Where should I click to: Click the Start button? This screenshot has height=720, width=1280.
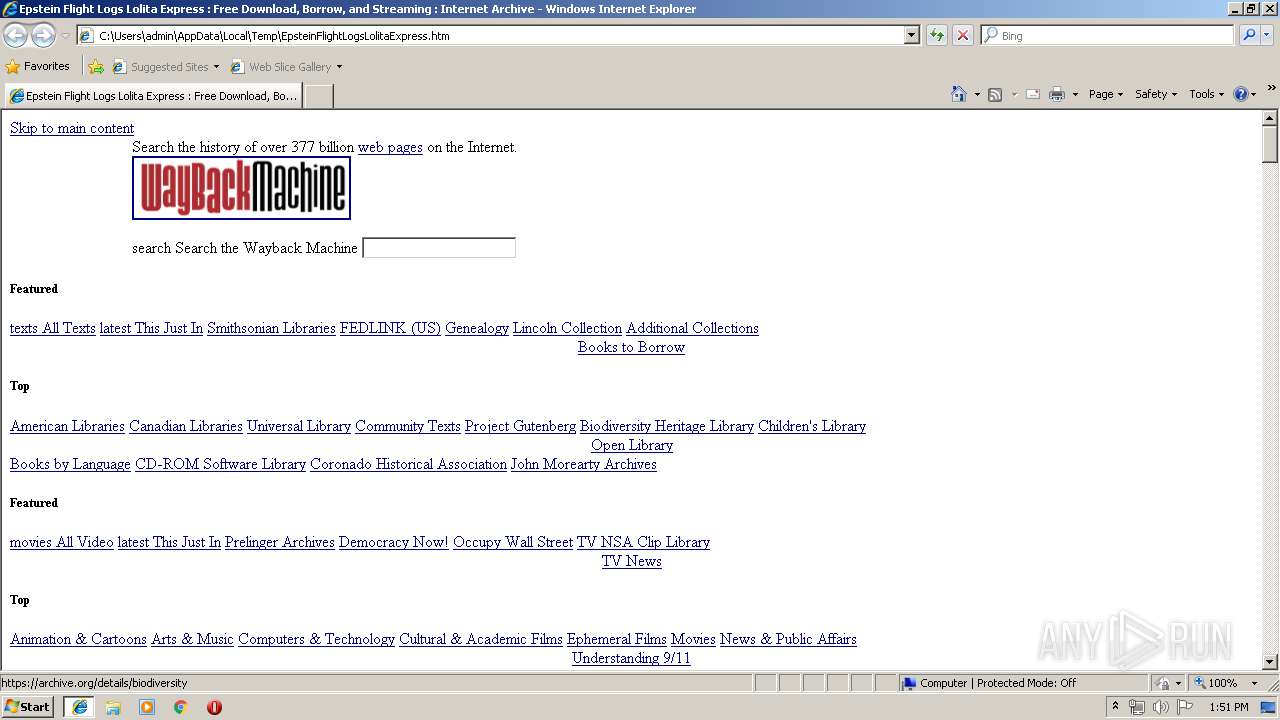coord(27,707)
